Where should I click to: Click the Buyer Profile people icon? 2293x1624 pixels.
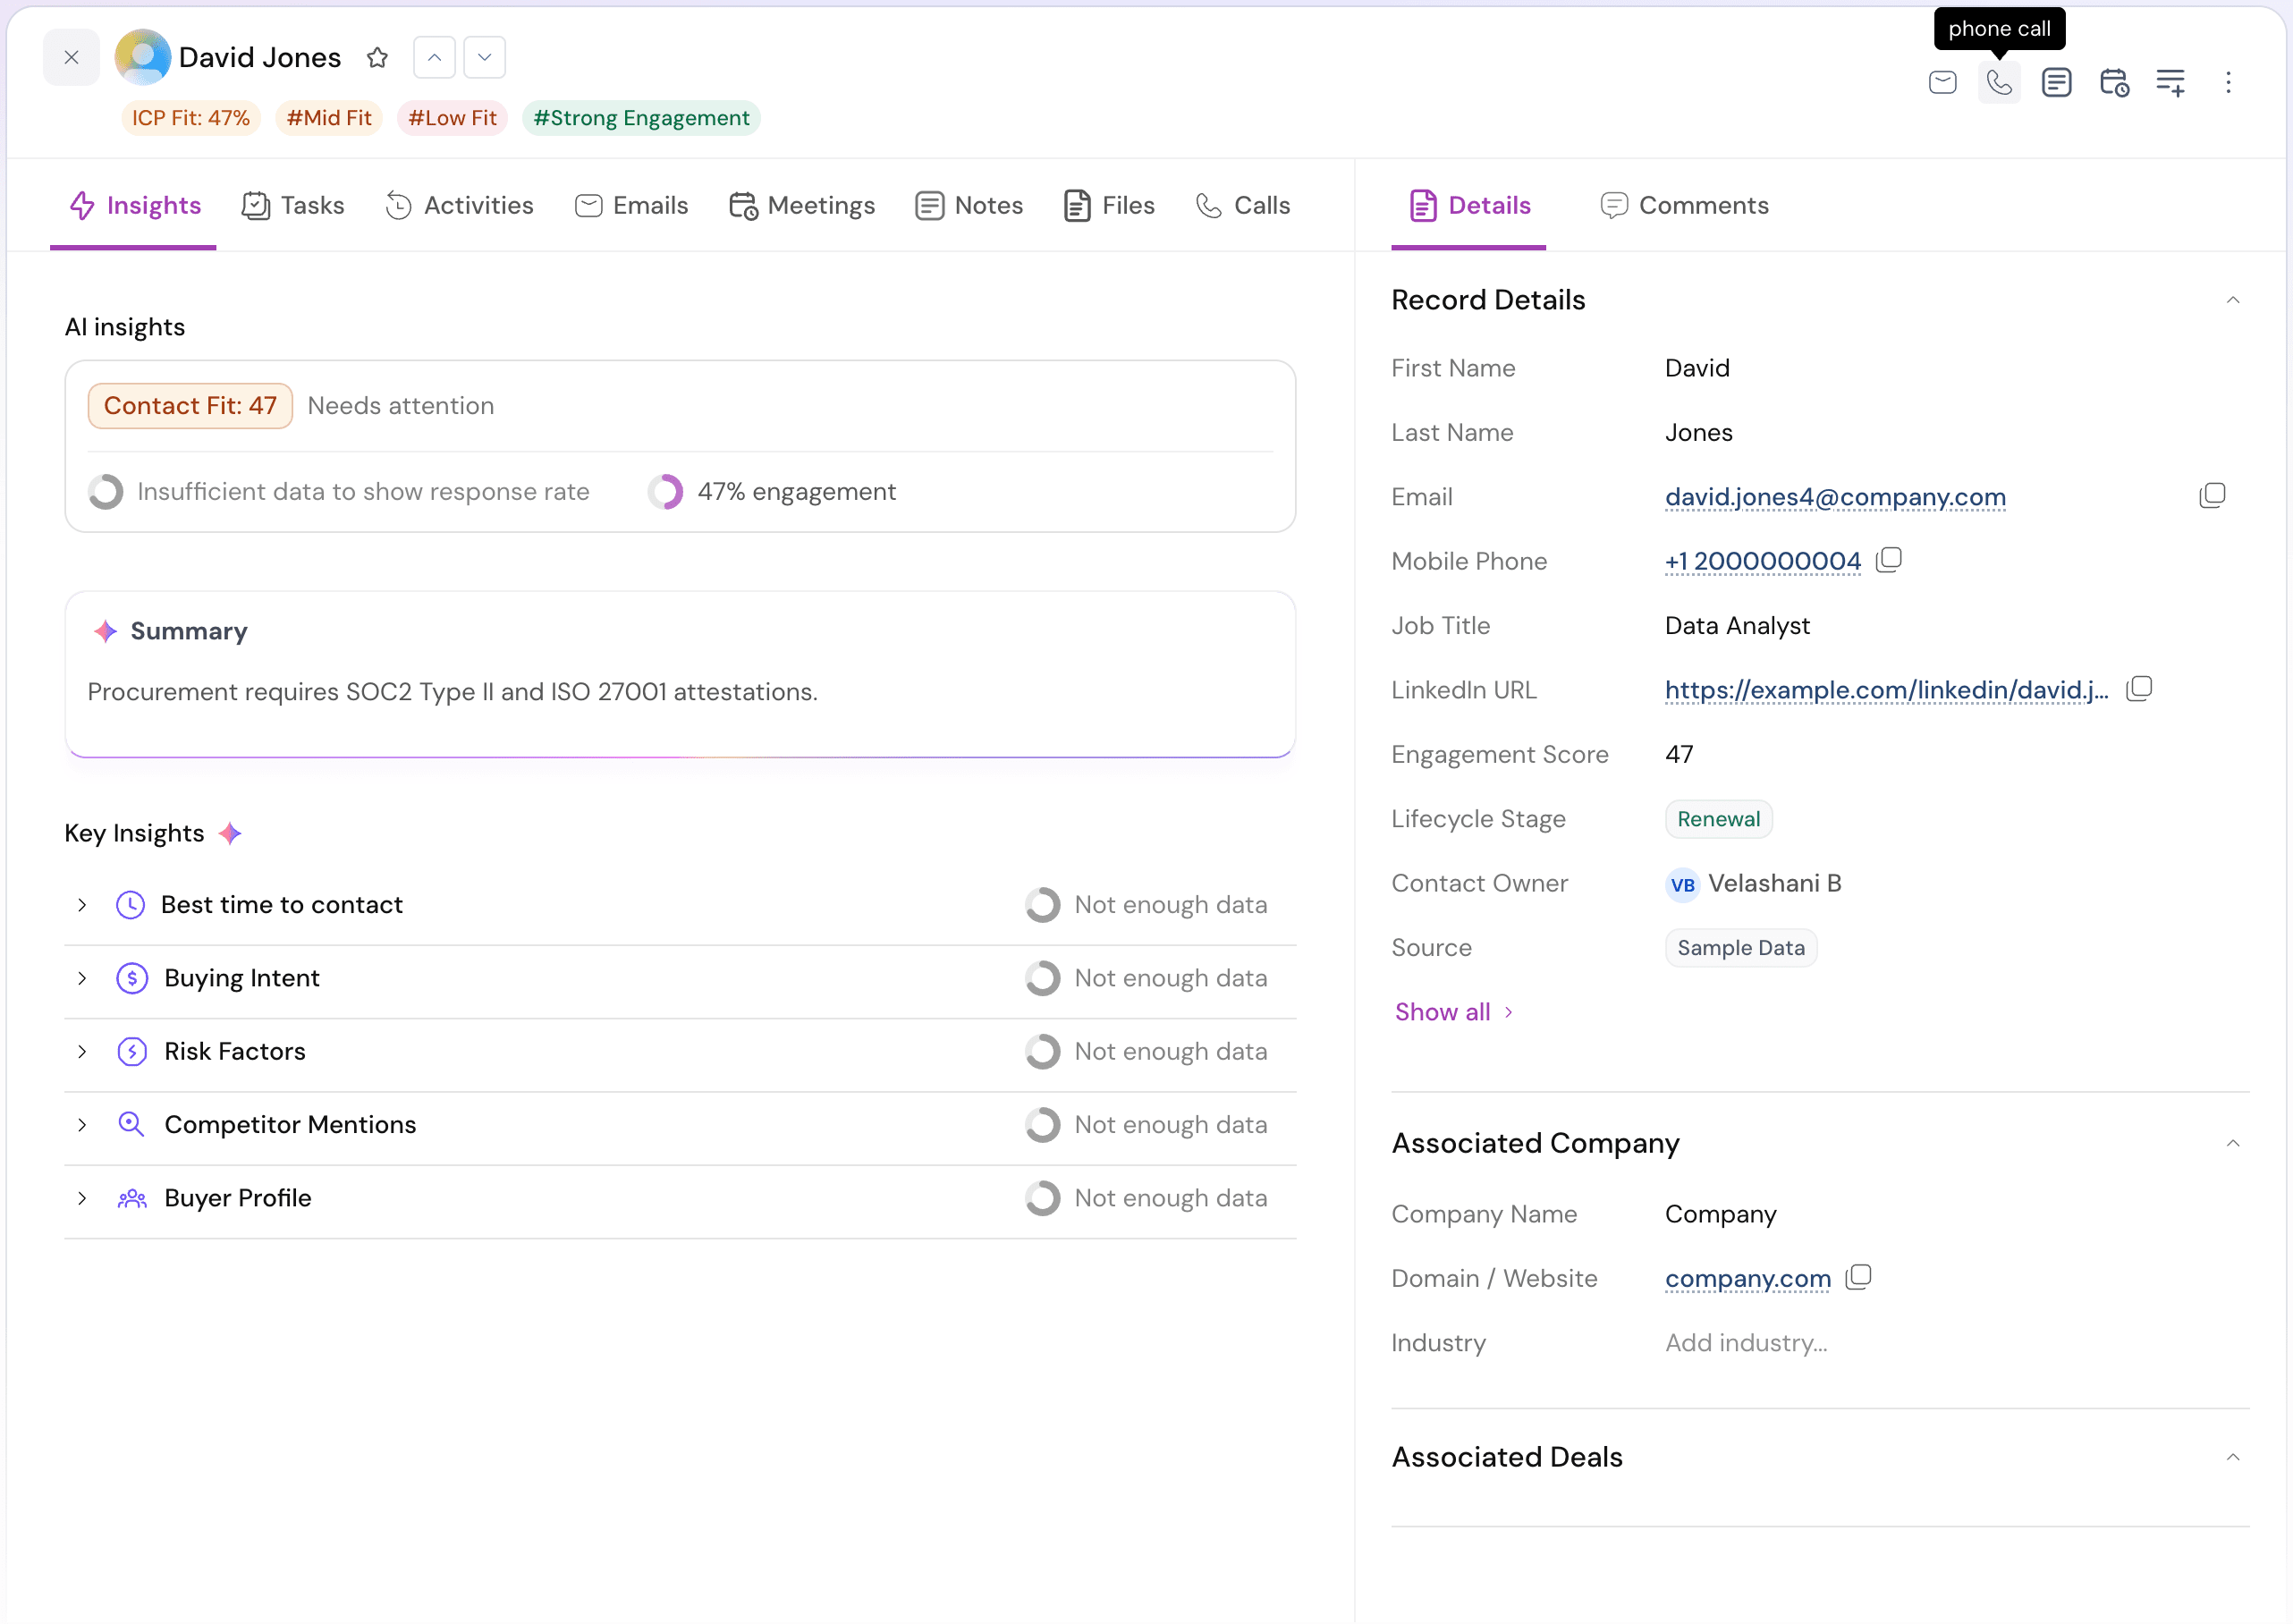point(132,1198)
